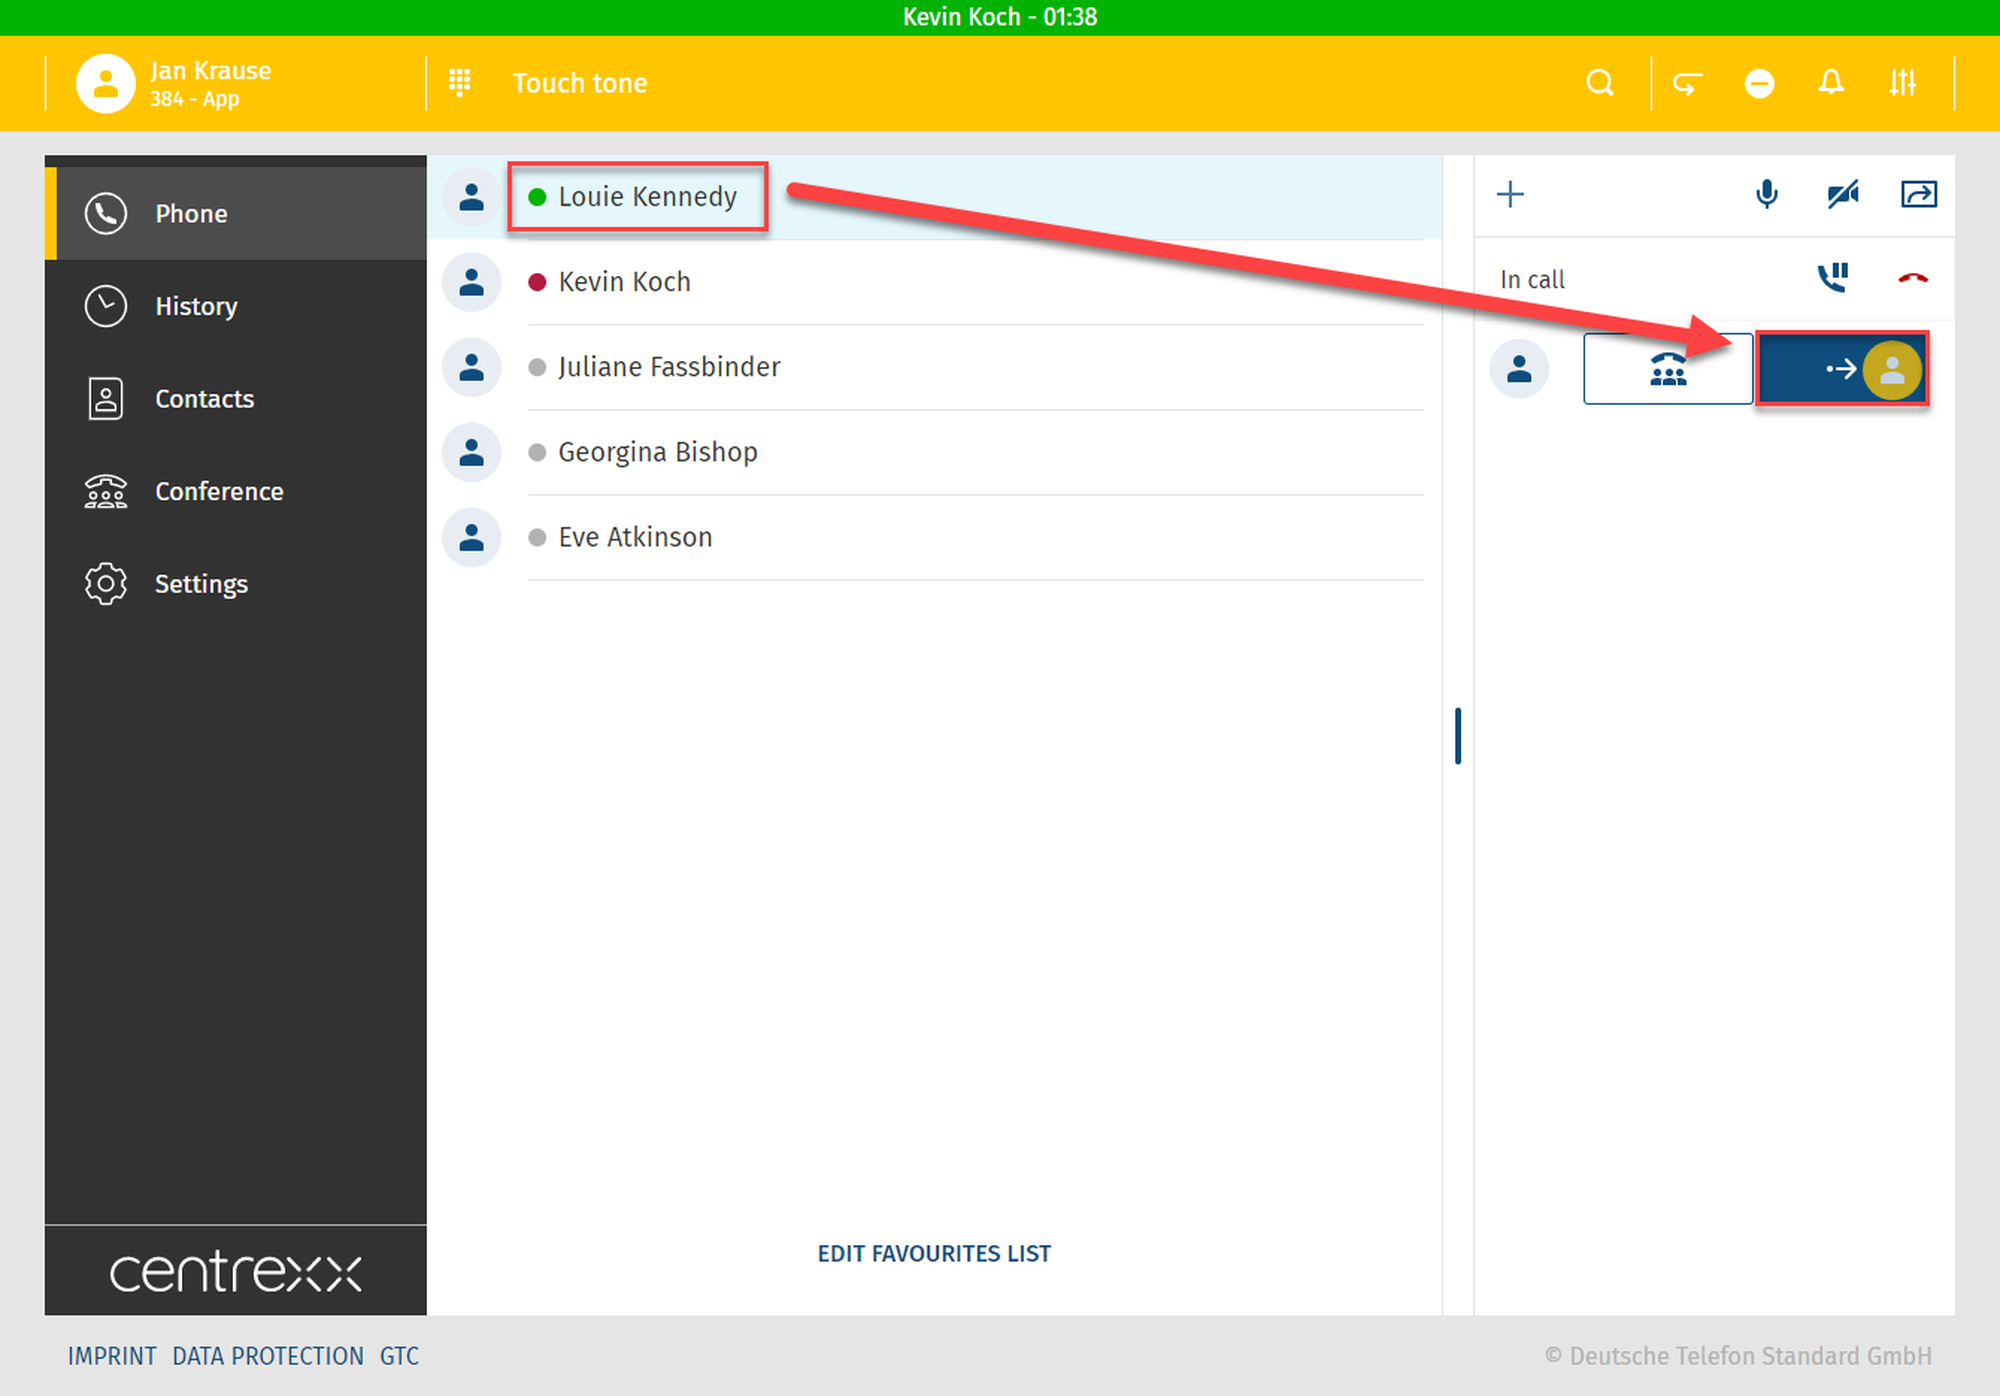
Task: Click the conference merge button
Action: 1667,369
